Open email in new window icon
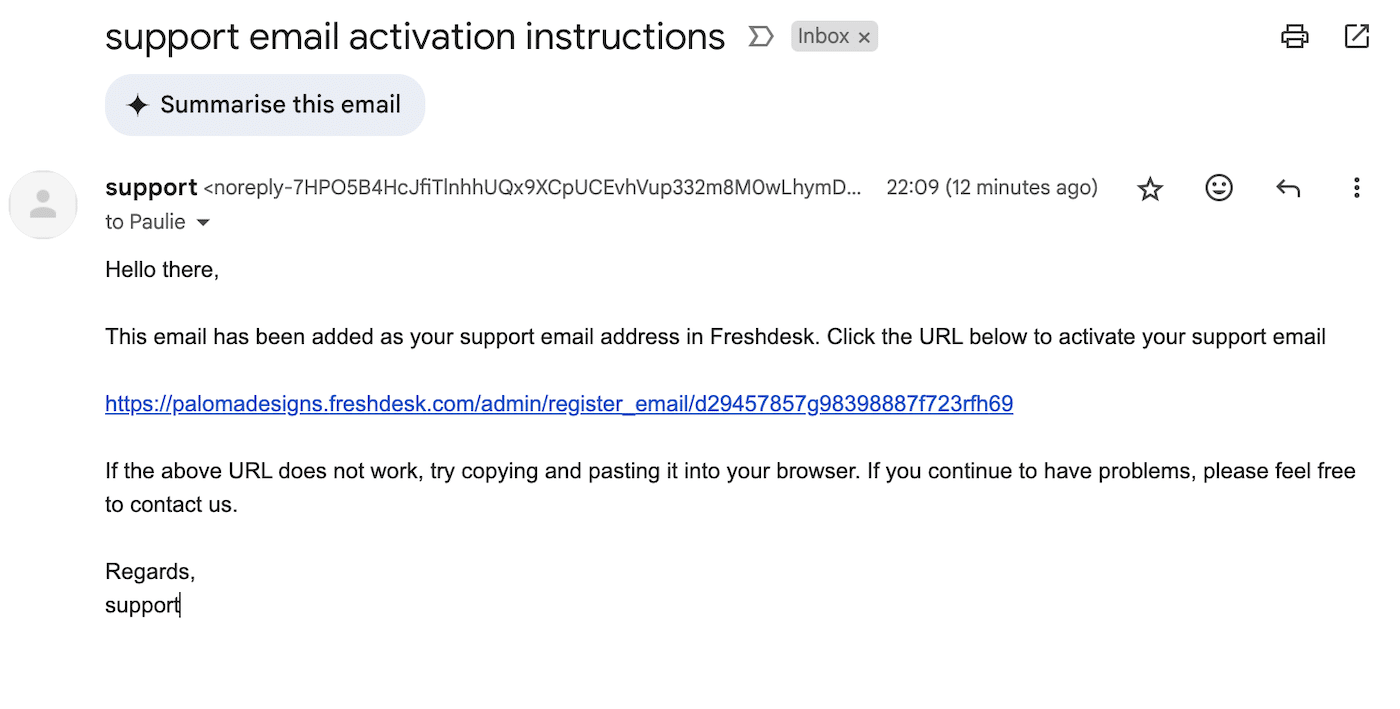The image size is (1400, 709). point(1356,36)
